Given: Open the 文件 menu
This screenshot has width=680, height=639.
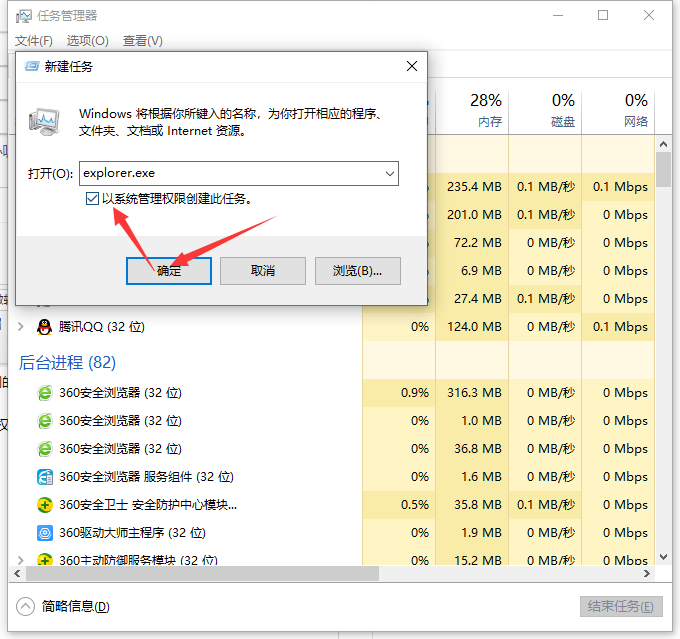Looking at the screenshot, I should pos(33,41).
